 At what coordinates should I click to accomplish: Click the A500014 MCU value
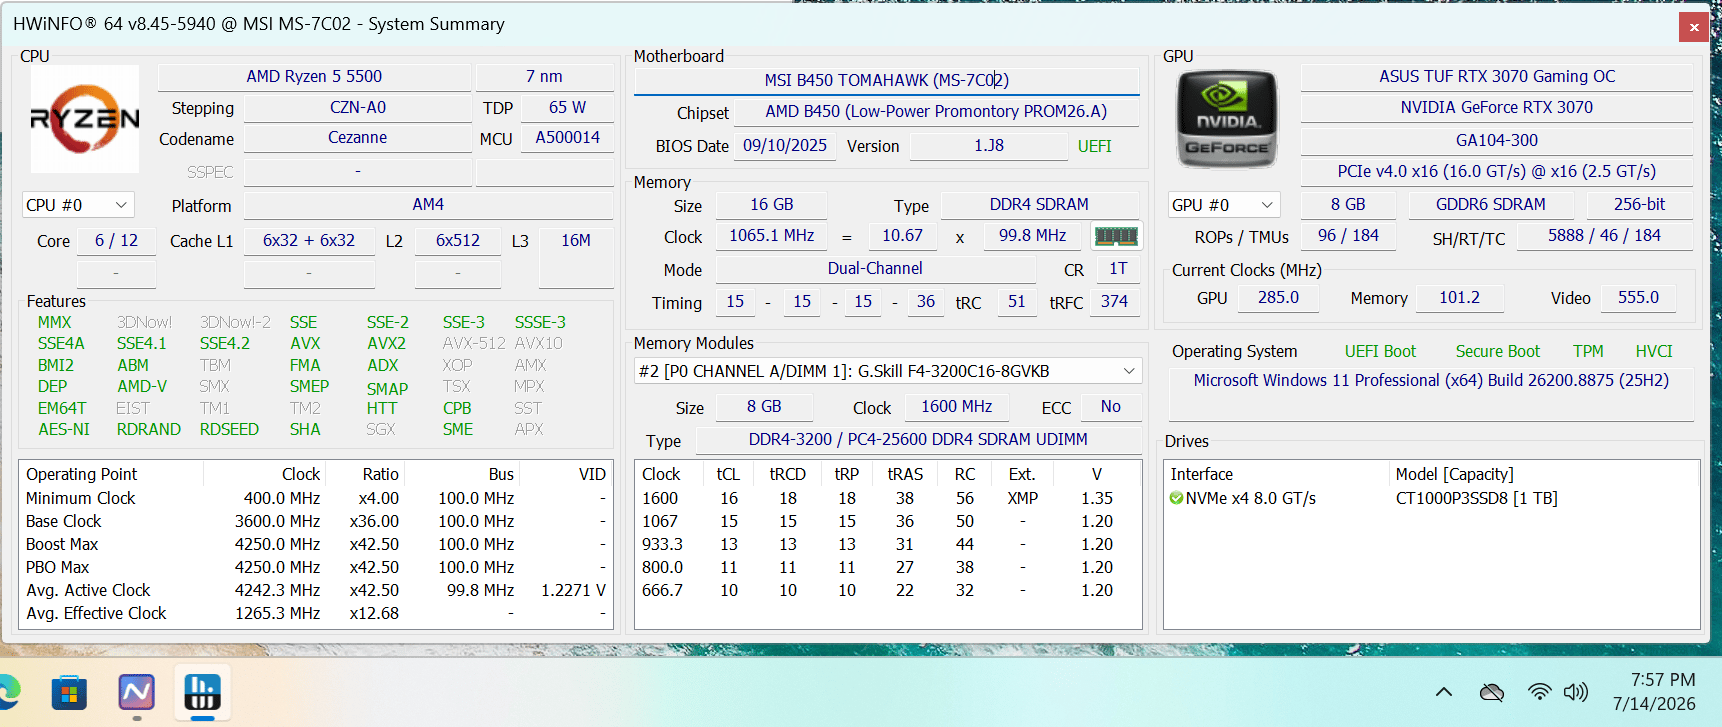[x=567, y=137]
